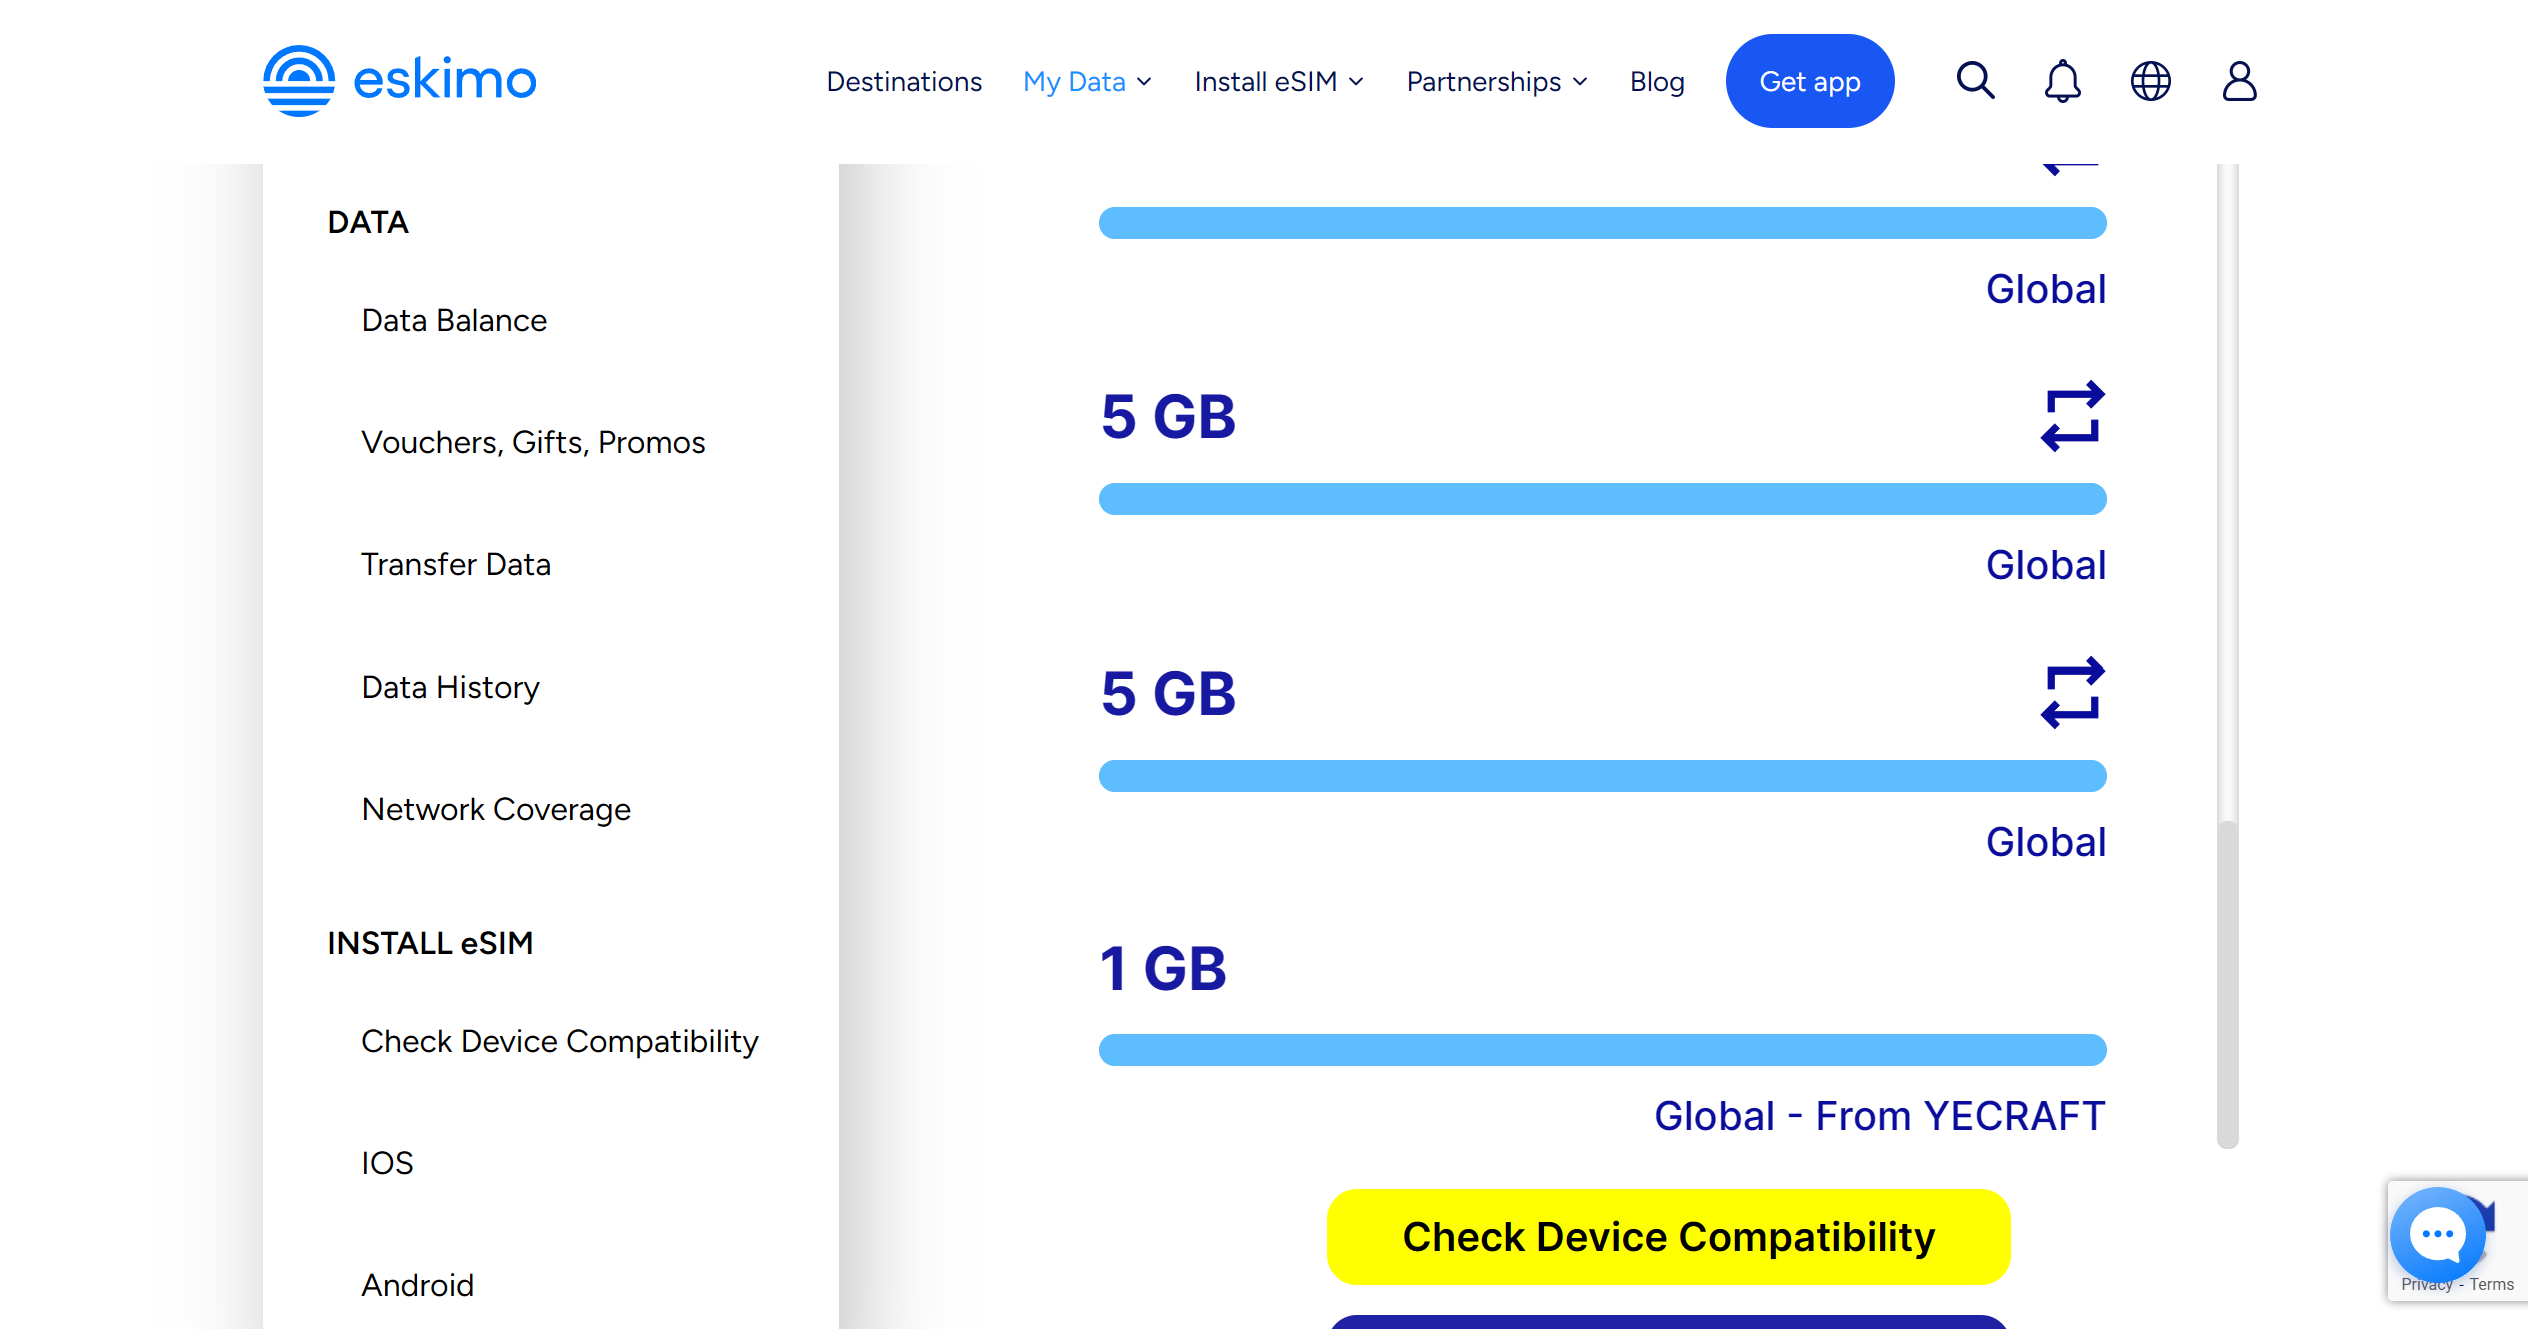This screenshot has height=1330, width=2528.
Task: Expand the Partnerships dropdown menu
Action: 1496,82
